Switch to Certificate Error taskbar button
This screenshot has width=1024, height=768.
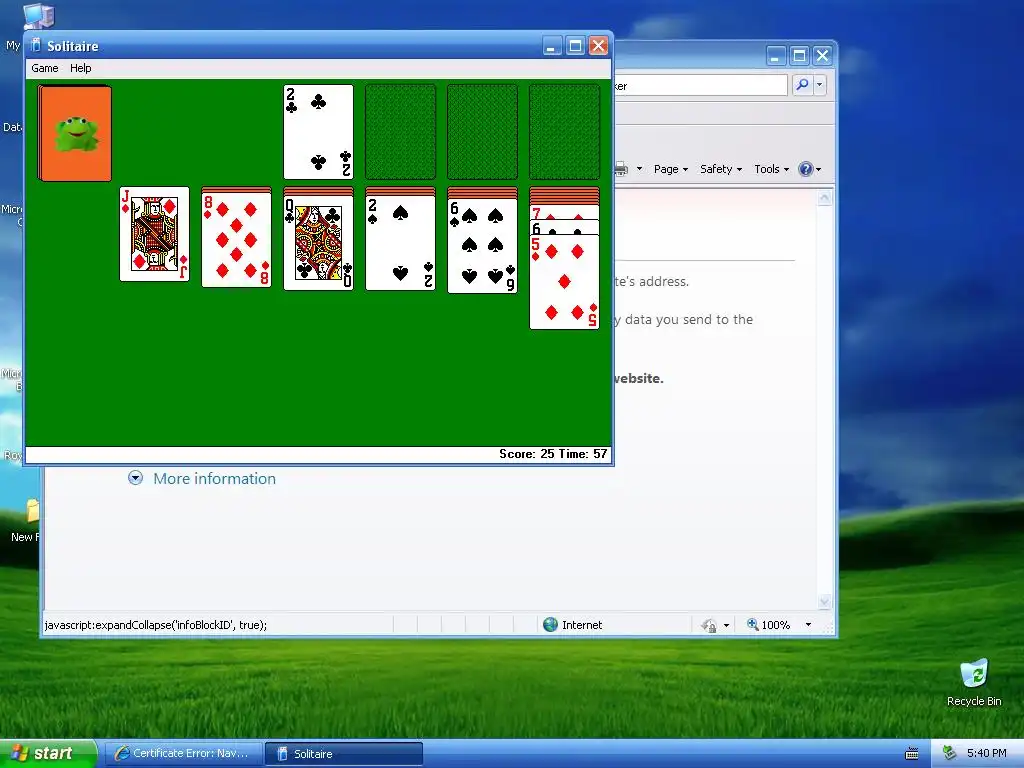(x=184, y=754)
